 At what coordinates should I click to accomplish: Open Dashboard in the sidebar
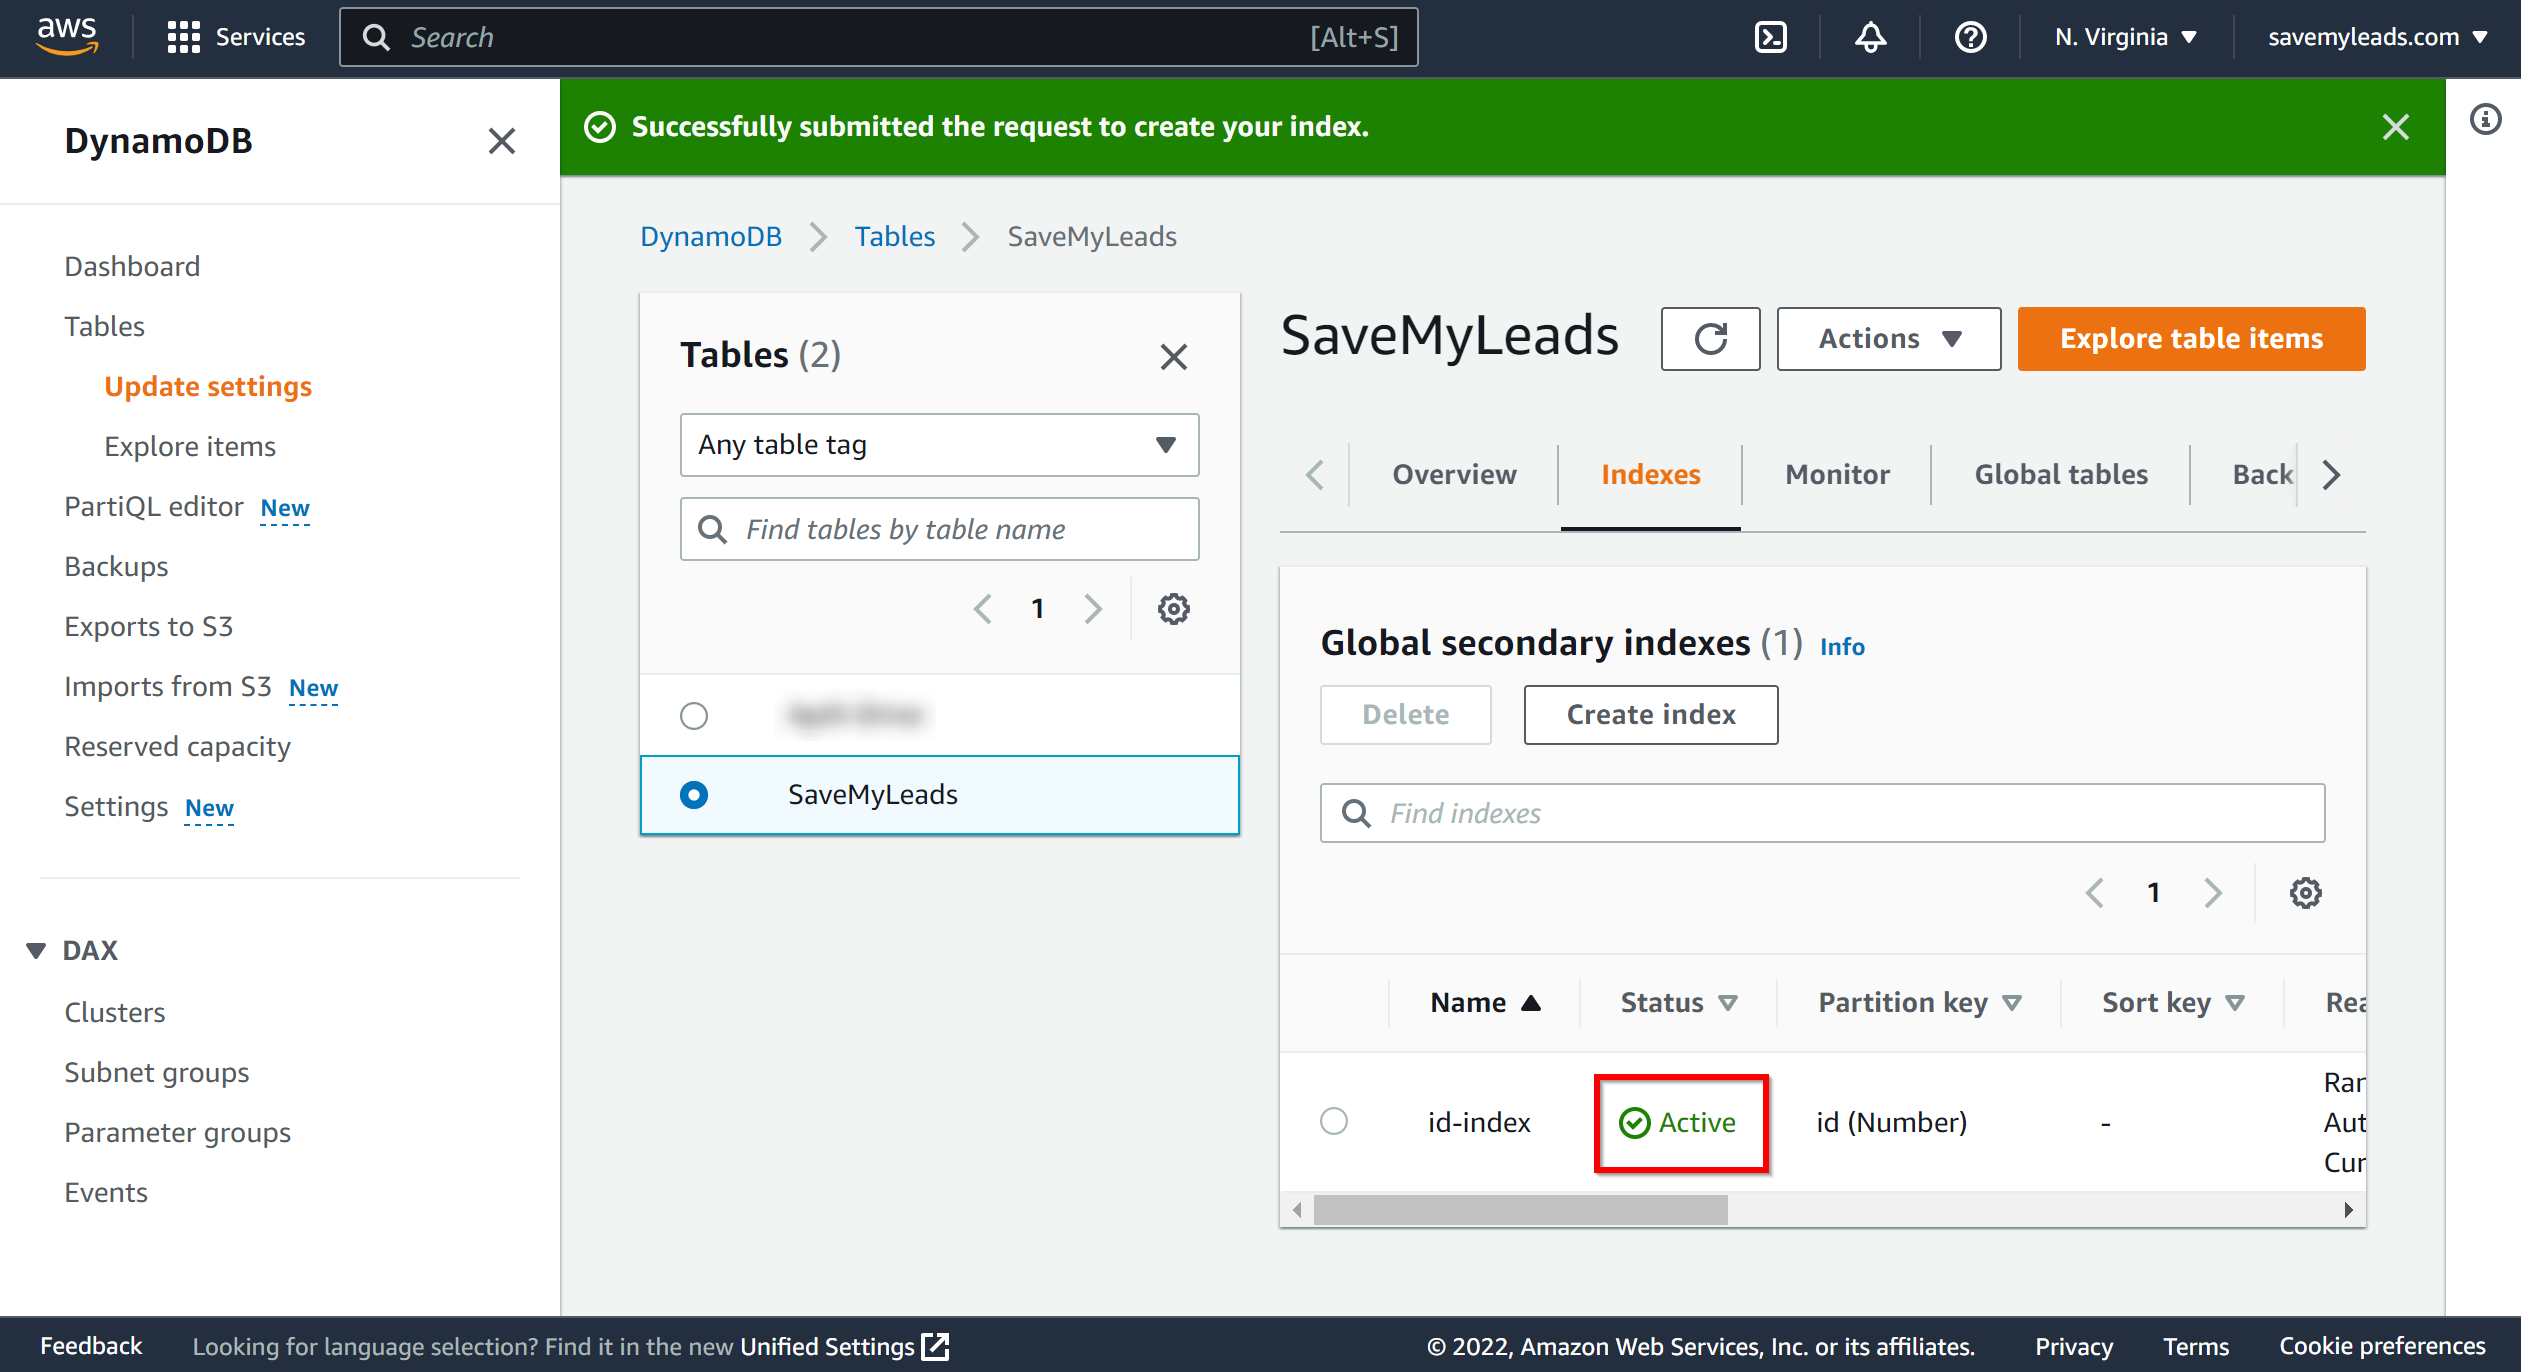coord(132,266)
